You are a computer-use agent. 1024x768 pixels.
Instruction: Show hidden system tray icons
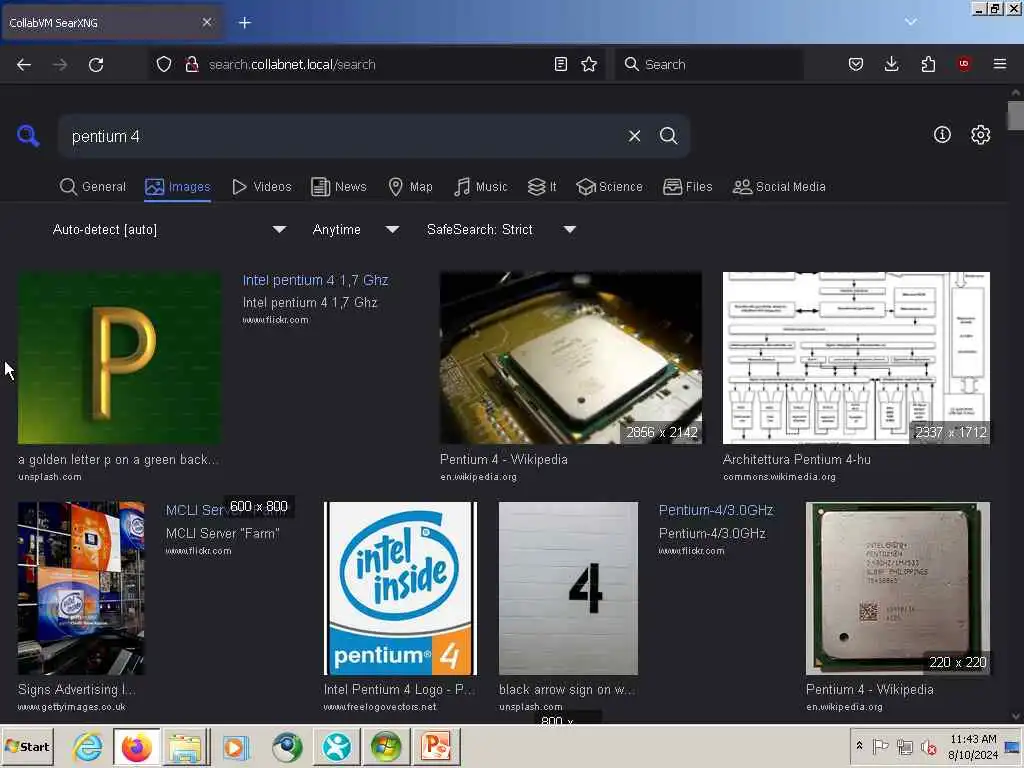pyautogui.click(x=859, y=746)
